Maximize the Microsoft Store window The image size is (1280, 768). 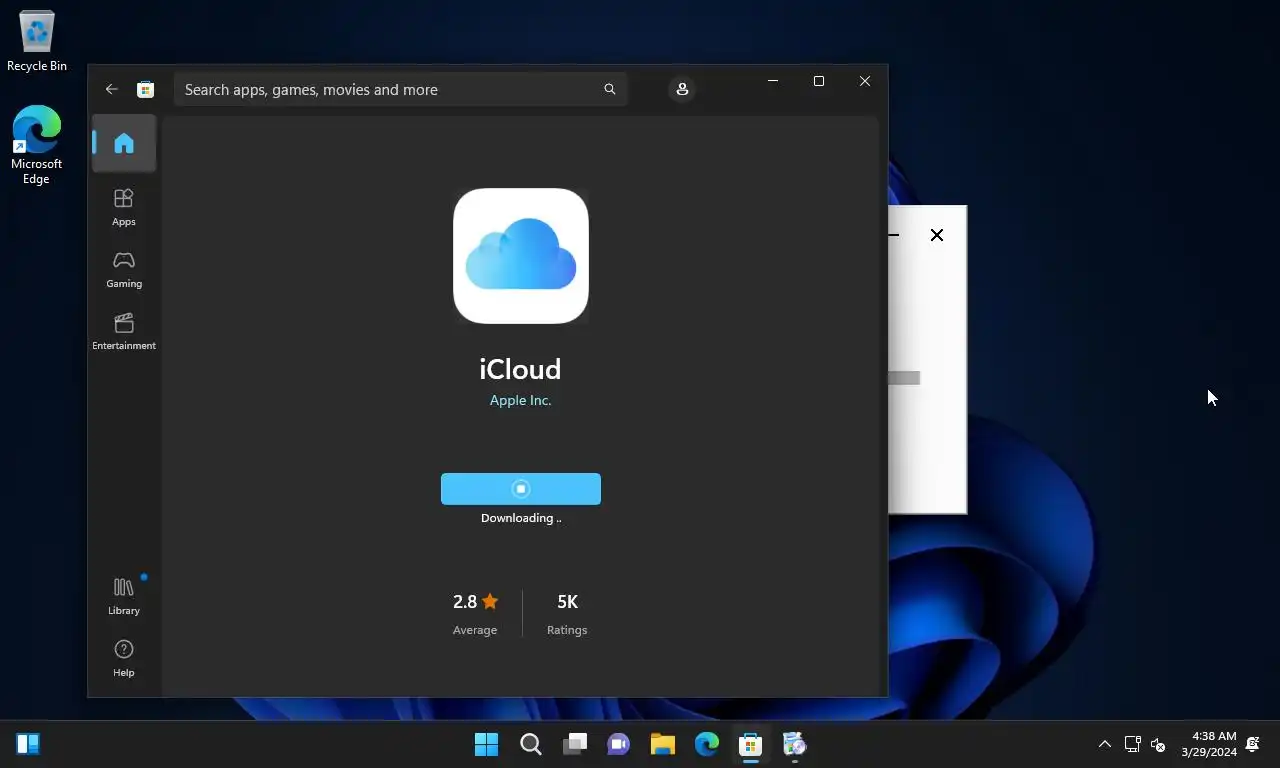point(819,81)
